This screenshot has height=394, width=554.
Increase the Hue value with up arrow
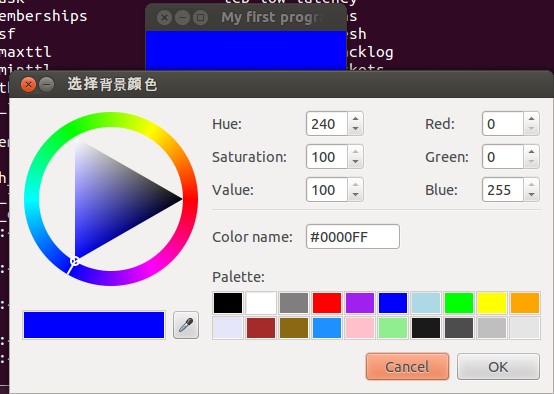[355, 118]
